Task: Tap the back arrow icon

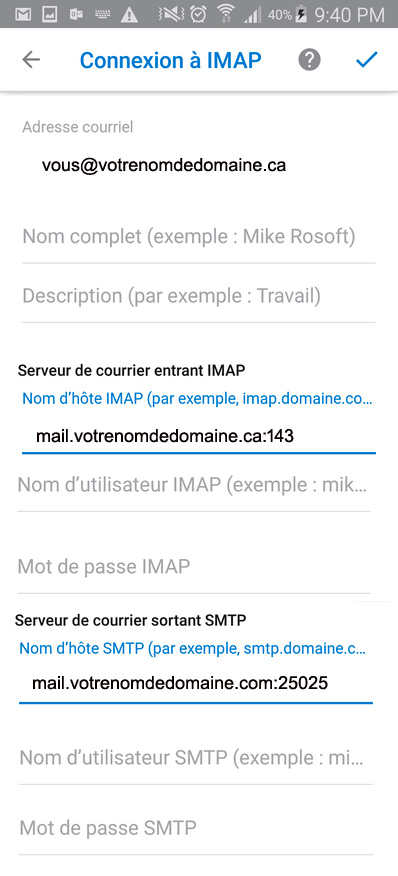Action: (x=31, y=60)
